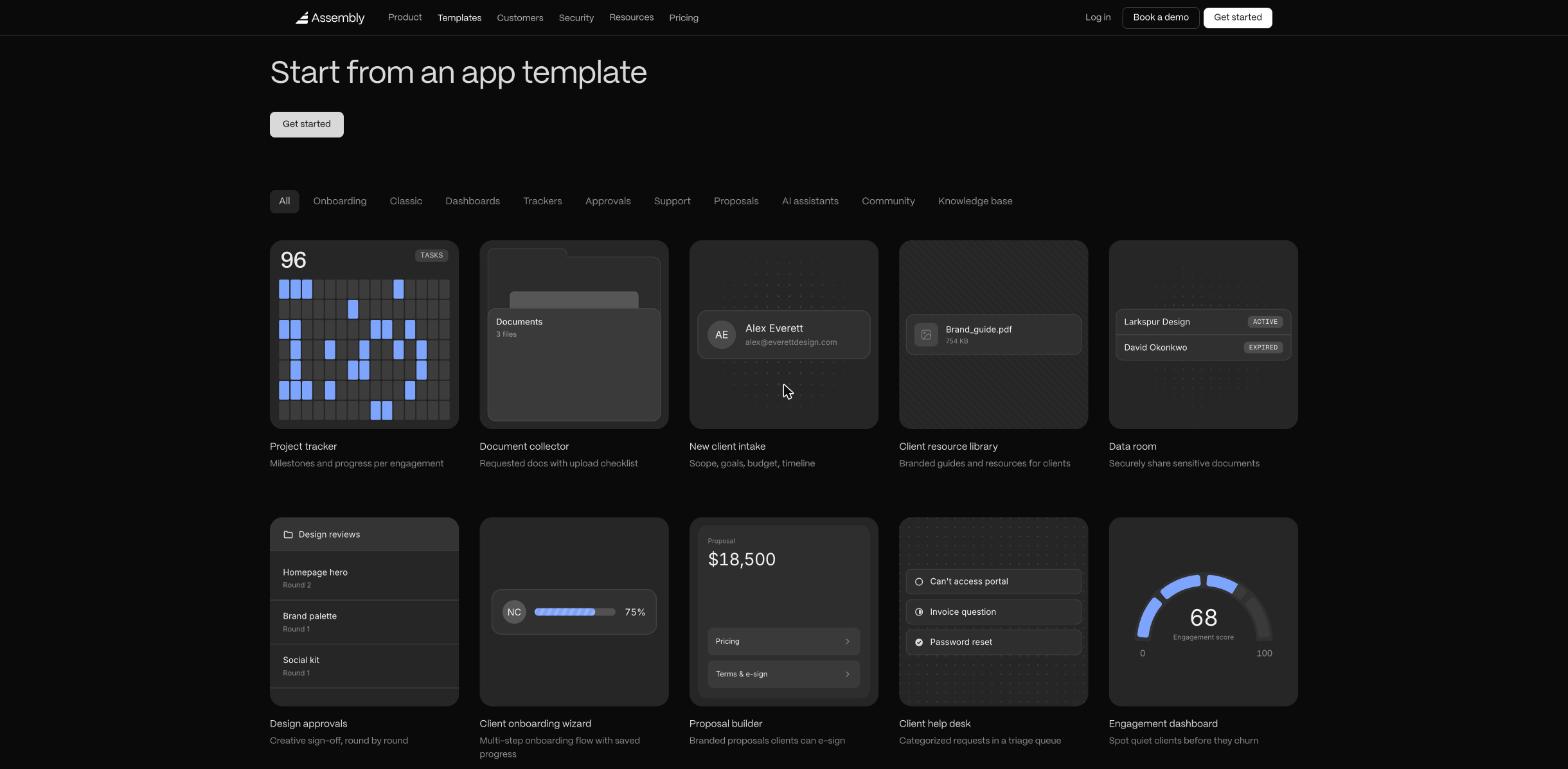The width and height of the screenshot is (1568, 769).
Task: Click the New client intake title
Action: [727, 447]
